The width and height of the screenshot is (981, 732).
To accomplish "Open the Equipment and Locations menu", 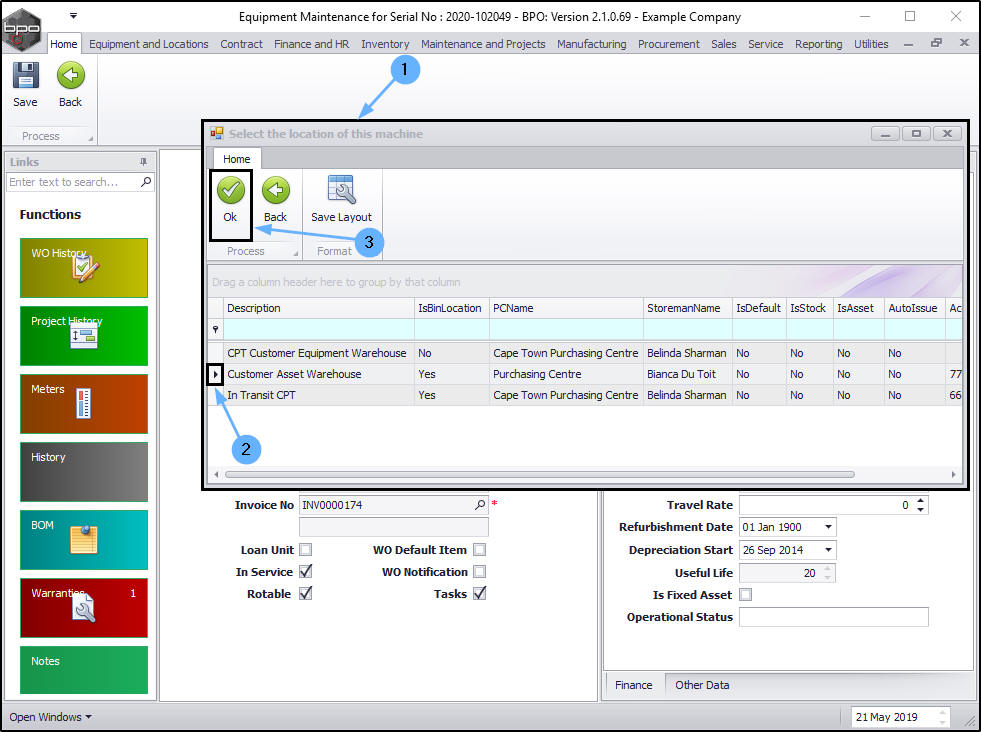I will pyautogui.click(x=149, y=44).
